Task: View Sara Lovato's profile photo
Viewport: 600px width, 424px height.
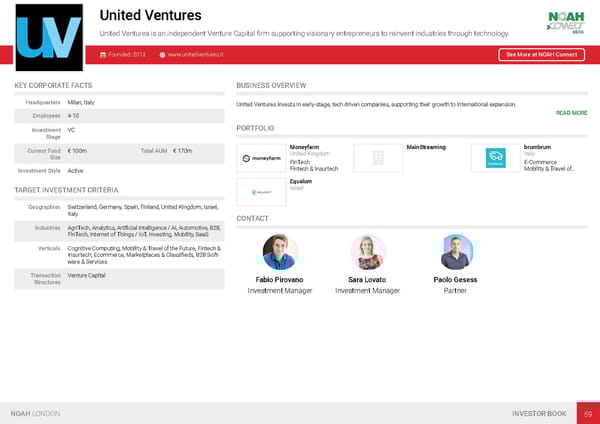Action: (x=367, y=251)
